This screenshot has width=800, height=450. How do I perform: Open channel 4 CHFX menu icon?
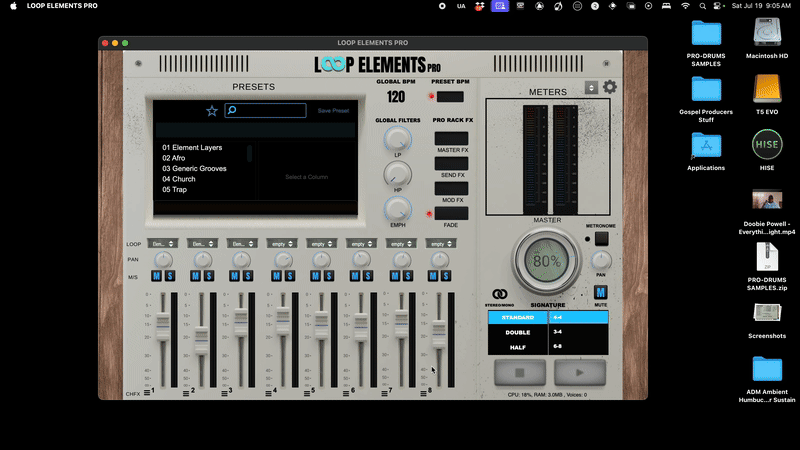click(268, 393)
